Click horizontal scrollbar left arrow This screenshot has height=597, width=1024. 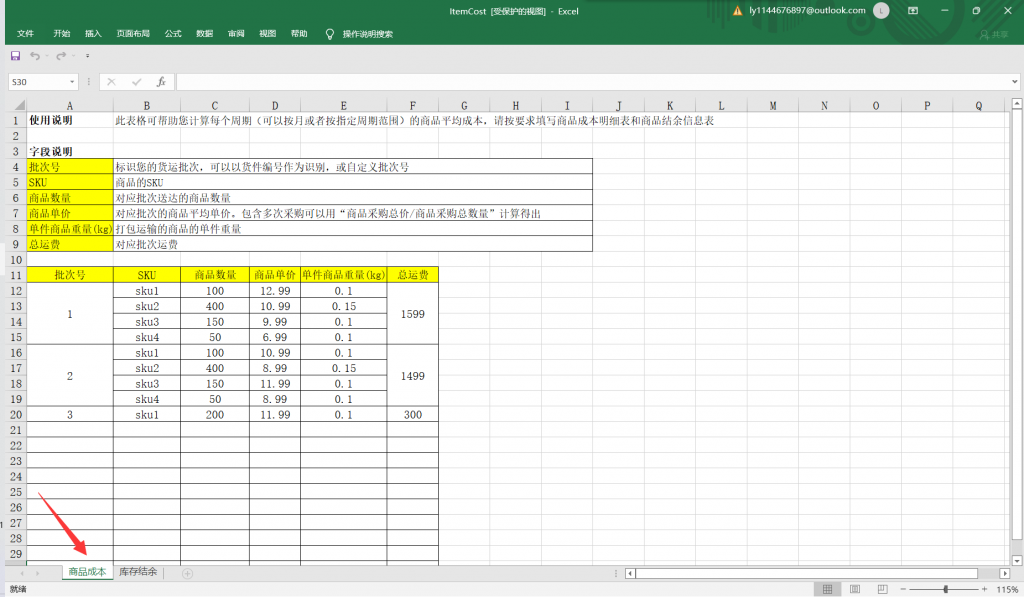(x=630, y=573)
